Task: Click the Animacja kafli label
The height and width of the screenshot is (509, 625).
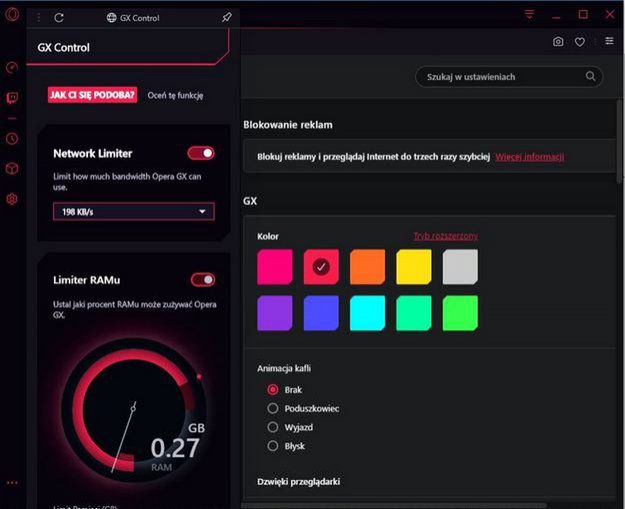Action: coord(284,368)
